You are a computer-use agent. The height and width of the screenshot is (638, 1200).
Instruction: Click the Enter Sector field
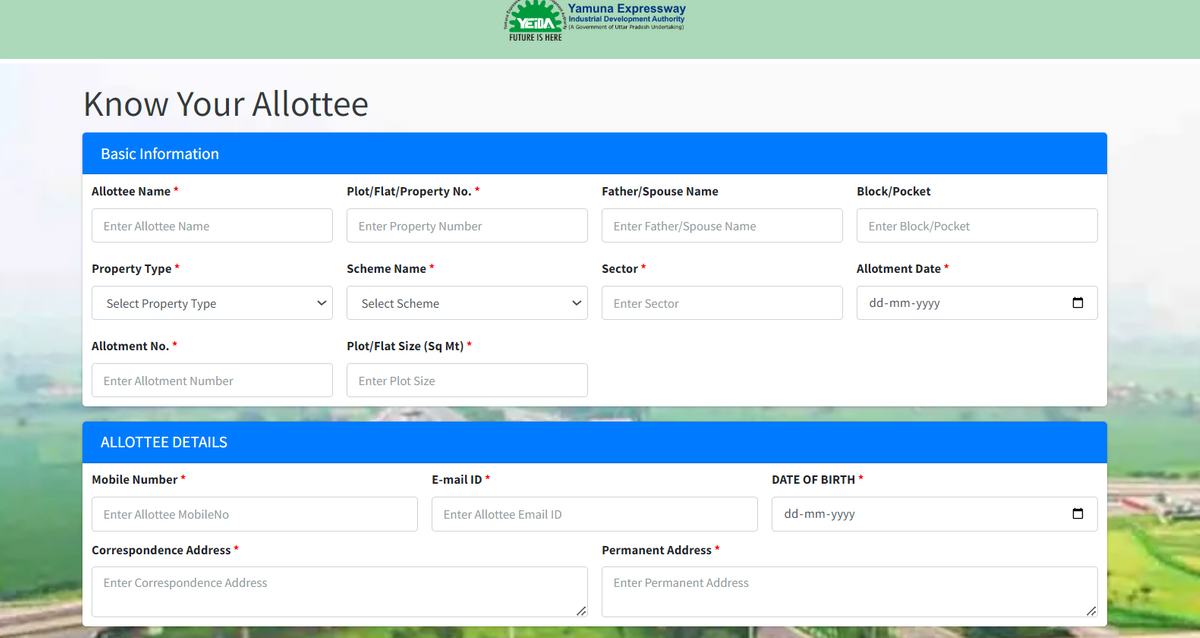[x=721, y=303]
